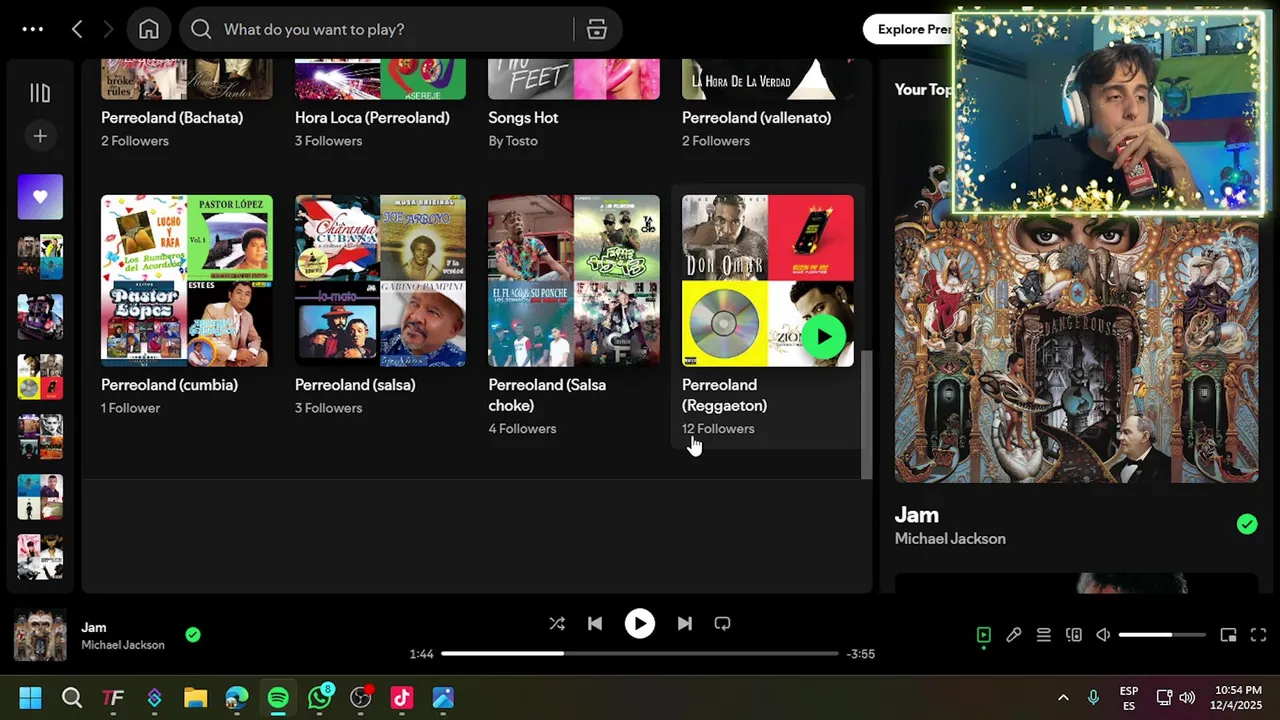Click Michael Jackson in player bar

click(123, 645)
